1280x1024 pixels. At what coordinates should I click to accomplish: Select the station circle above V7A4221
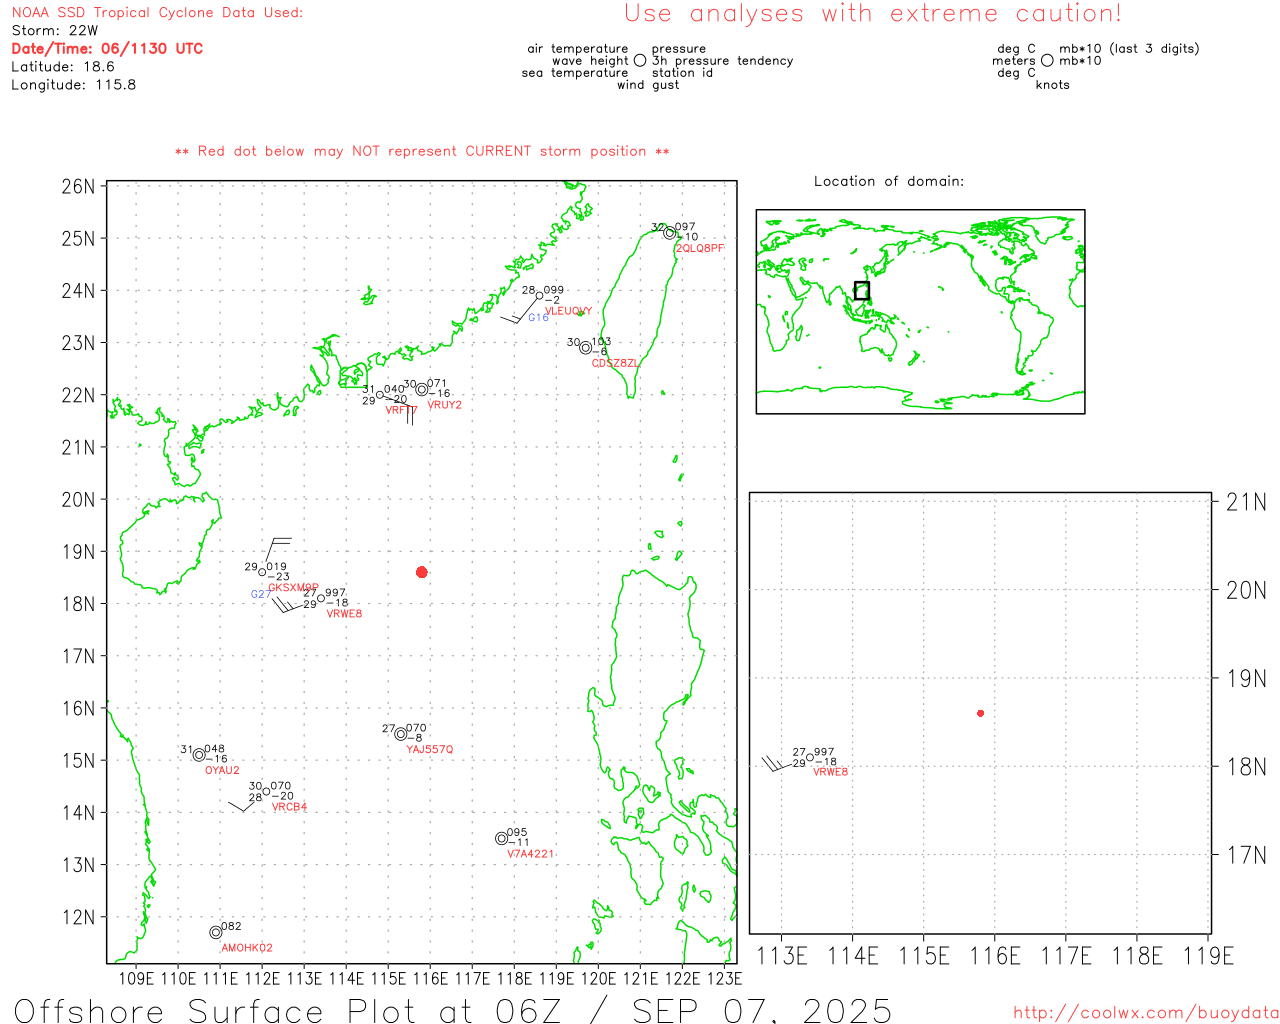502,838
